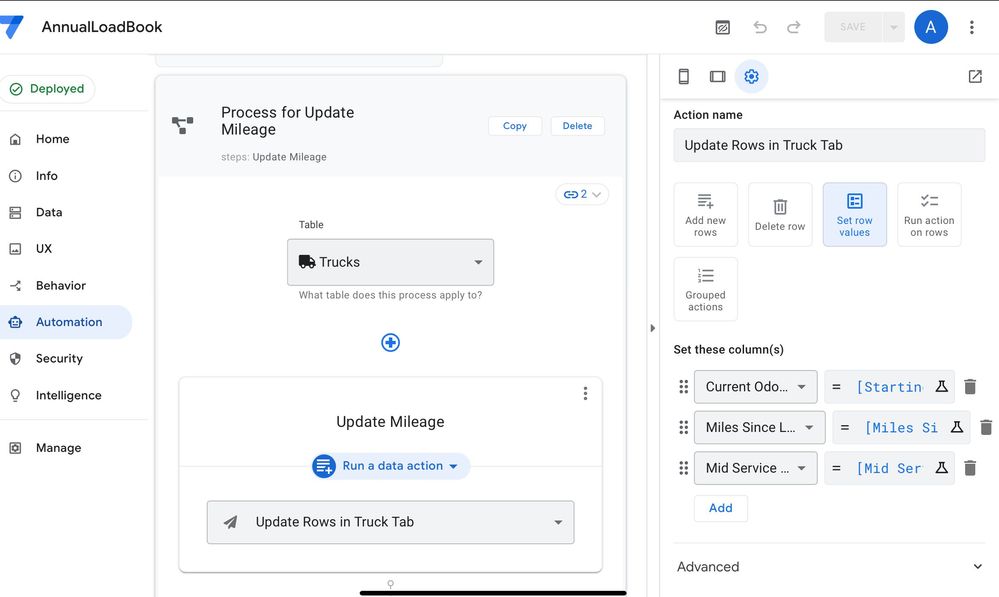Open Update Mileage step options menu
This screenshot has height=597, width=999.
[585, 394]
